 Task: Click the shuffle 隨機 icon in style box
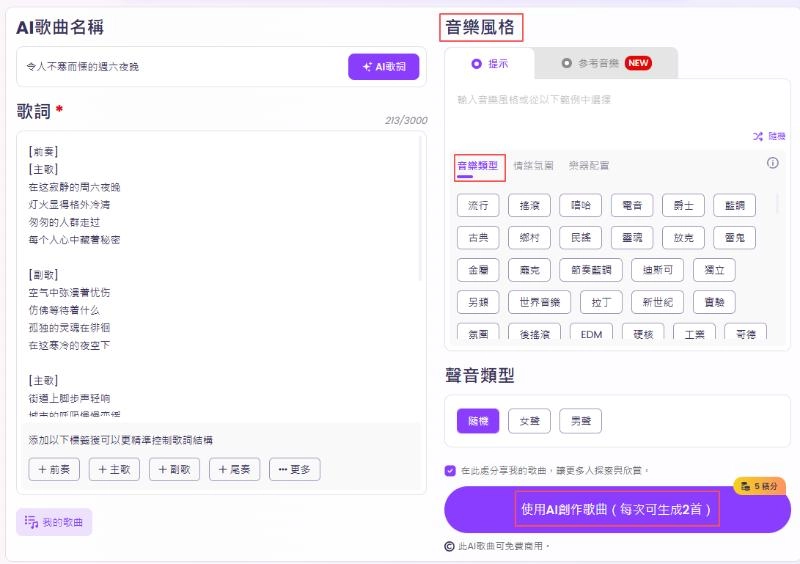[x=758, y=136]
